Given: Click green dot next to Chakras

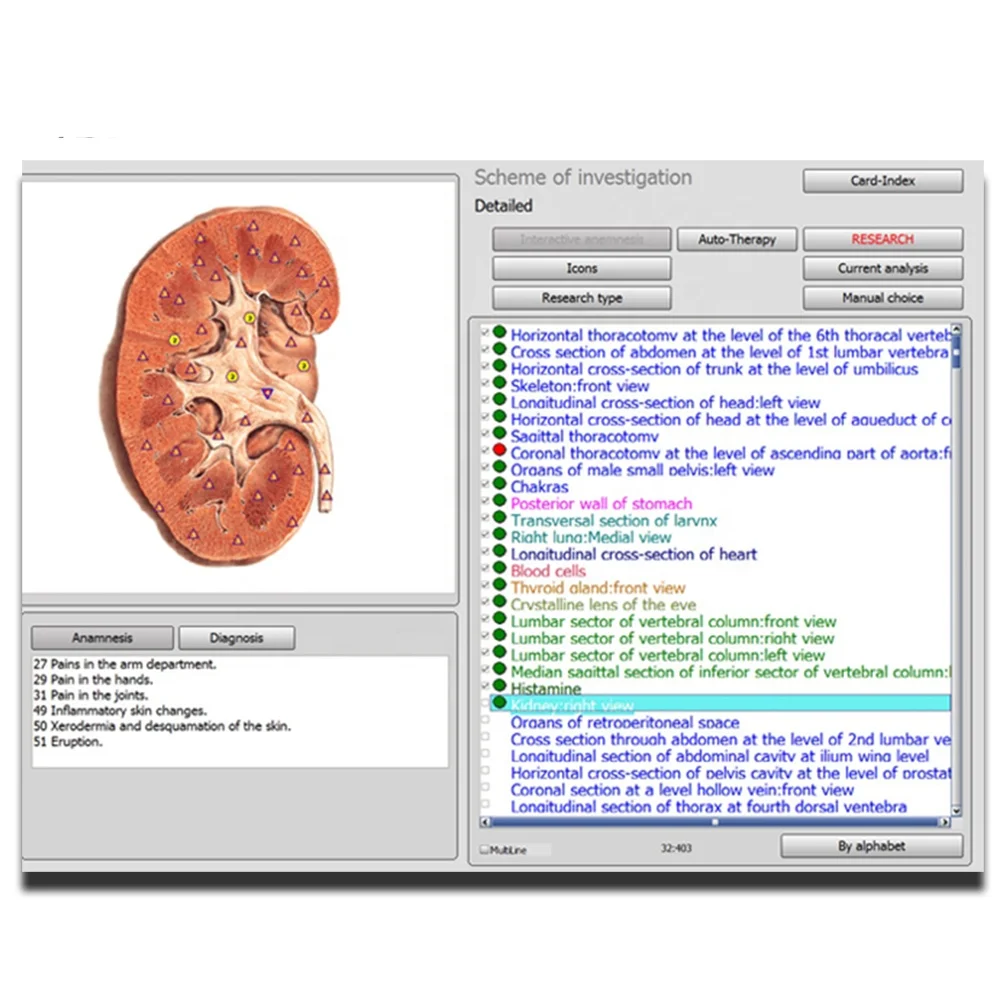Looking at the screenshot, I should 499,484.
